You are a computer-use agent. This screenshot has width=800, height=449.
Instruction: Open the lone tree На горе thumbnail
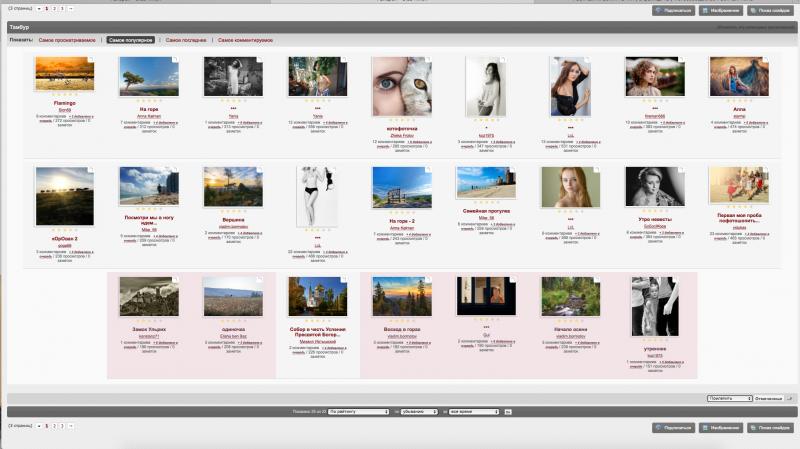pyautogui.click(x=149, y=77)
